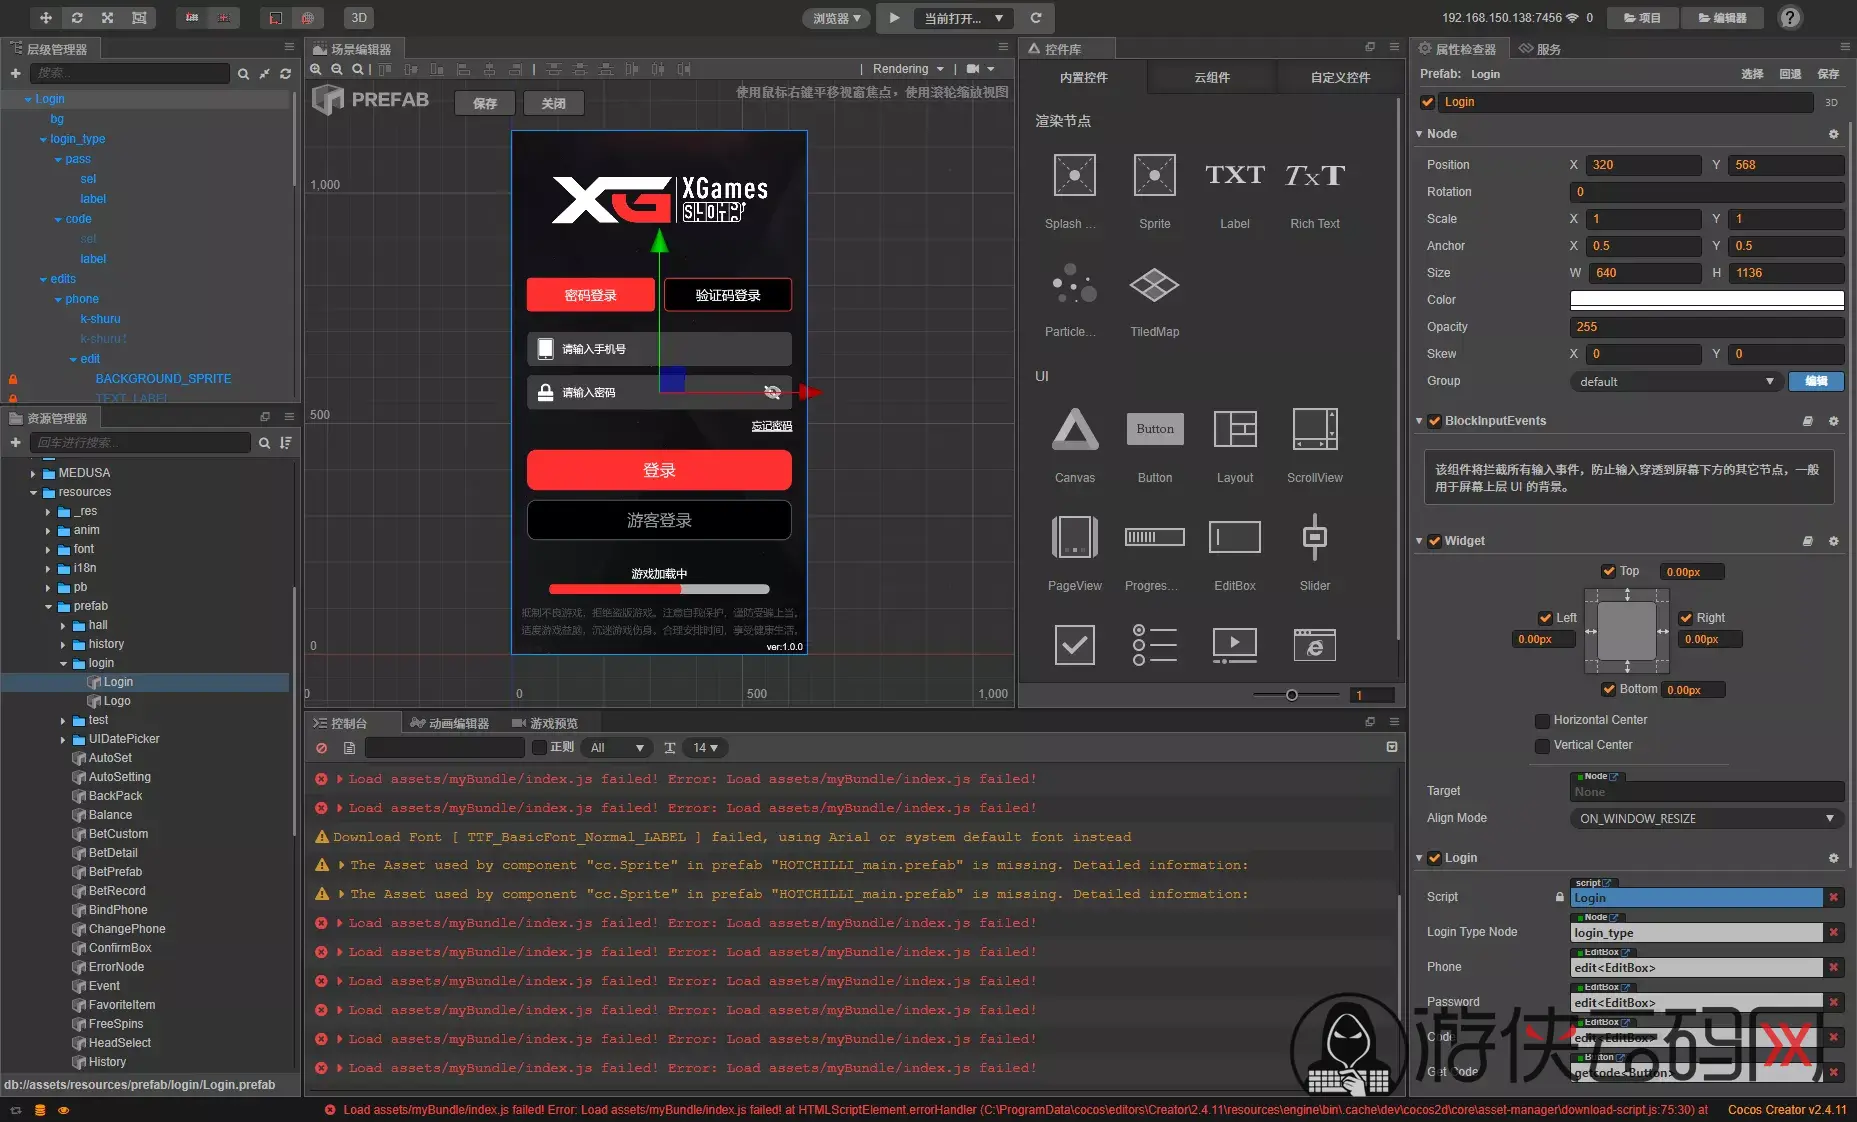1857x1122 pixels.
Task: Switch to the Builtin Controls tab
Action: pyautogui.click(x=1084, y=77)
